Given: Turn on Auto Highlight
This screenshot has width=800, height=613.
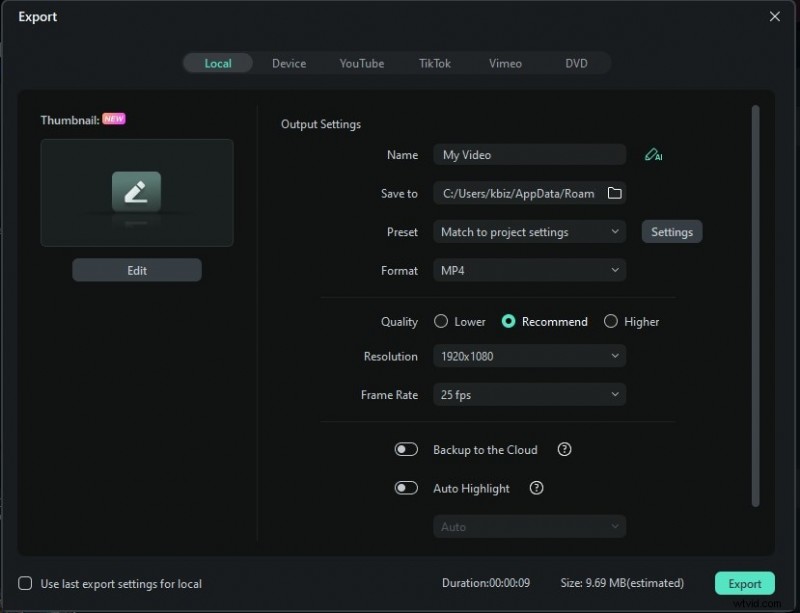Looking at the screenshot, I should point(406,488).
